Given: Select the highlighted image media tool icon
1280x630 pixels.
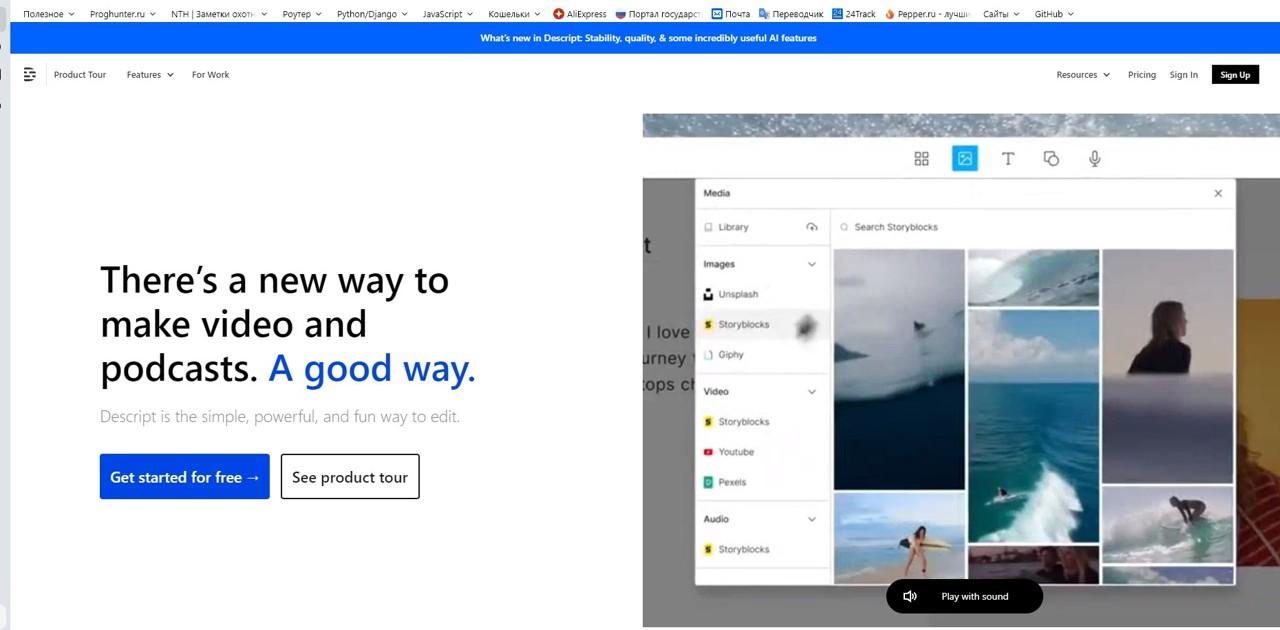Looking at the screenshot, I should tap(965, 159).
